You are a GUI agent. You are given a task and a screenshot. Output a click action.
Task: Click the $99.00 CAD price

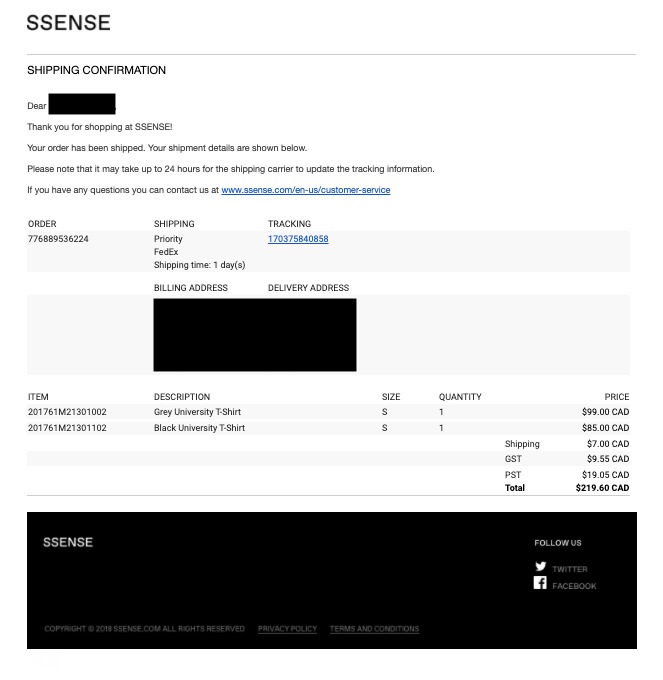pyautogui.click(x=605, y=412)
